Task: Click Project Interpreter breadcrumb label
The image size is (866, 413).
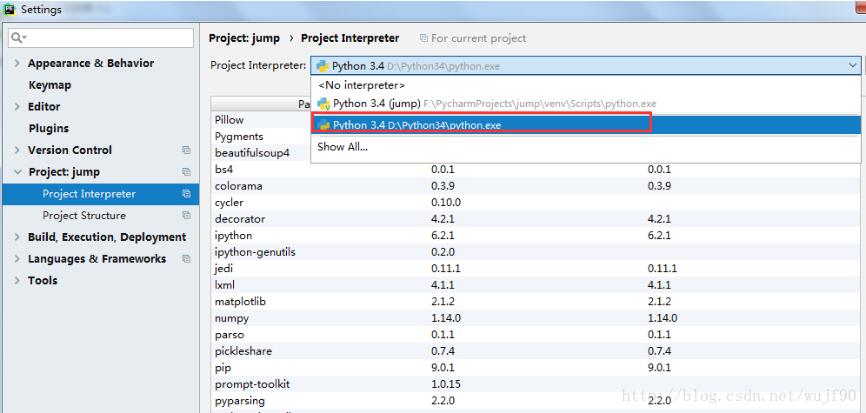Action: click(x=350, y=38)
